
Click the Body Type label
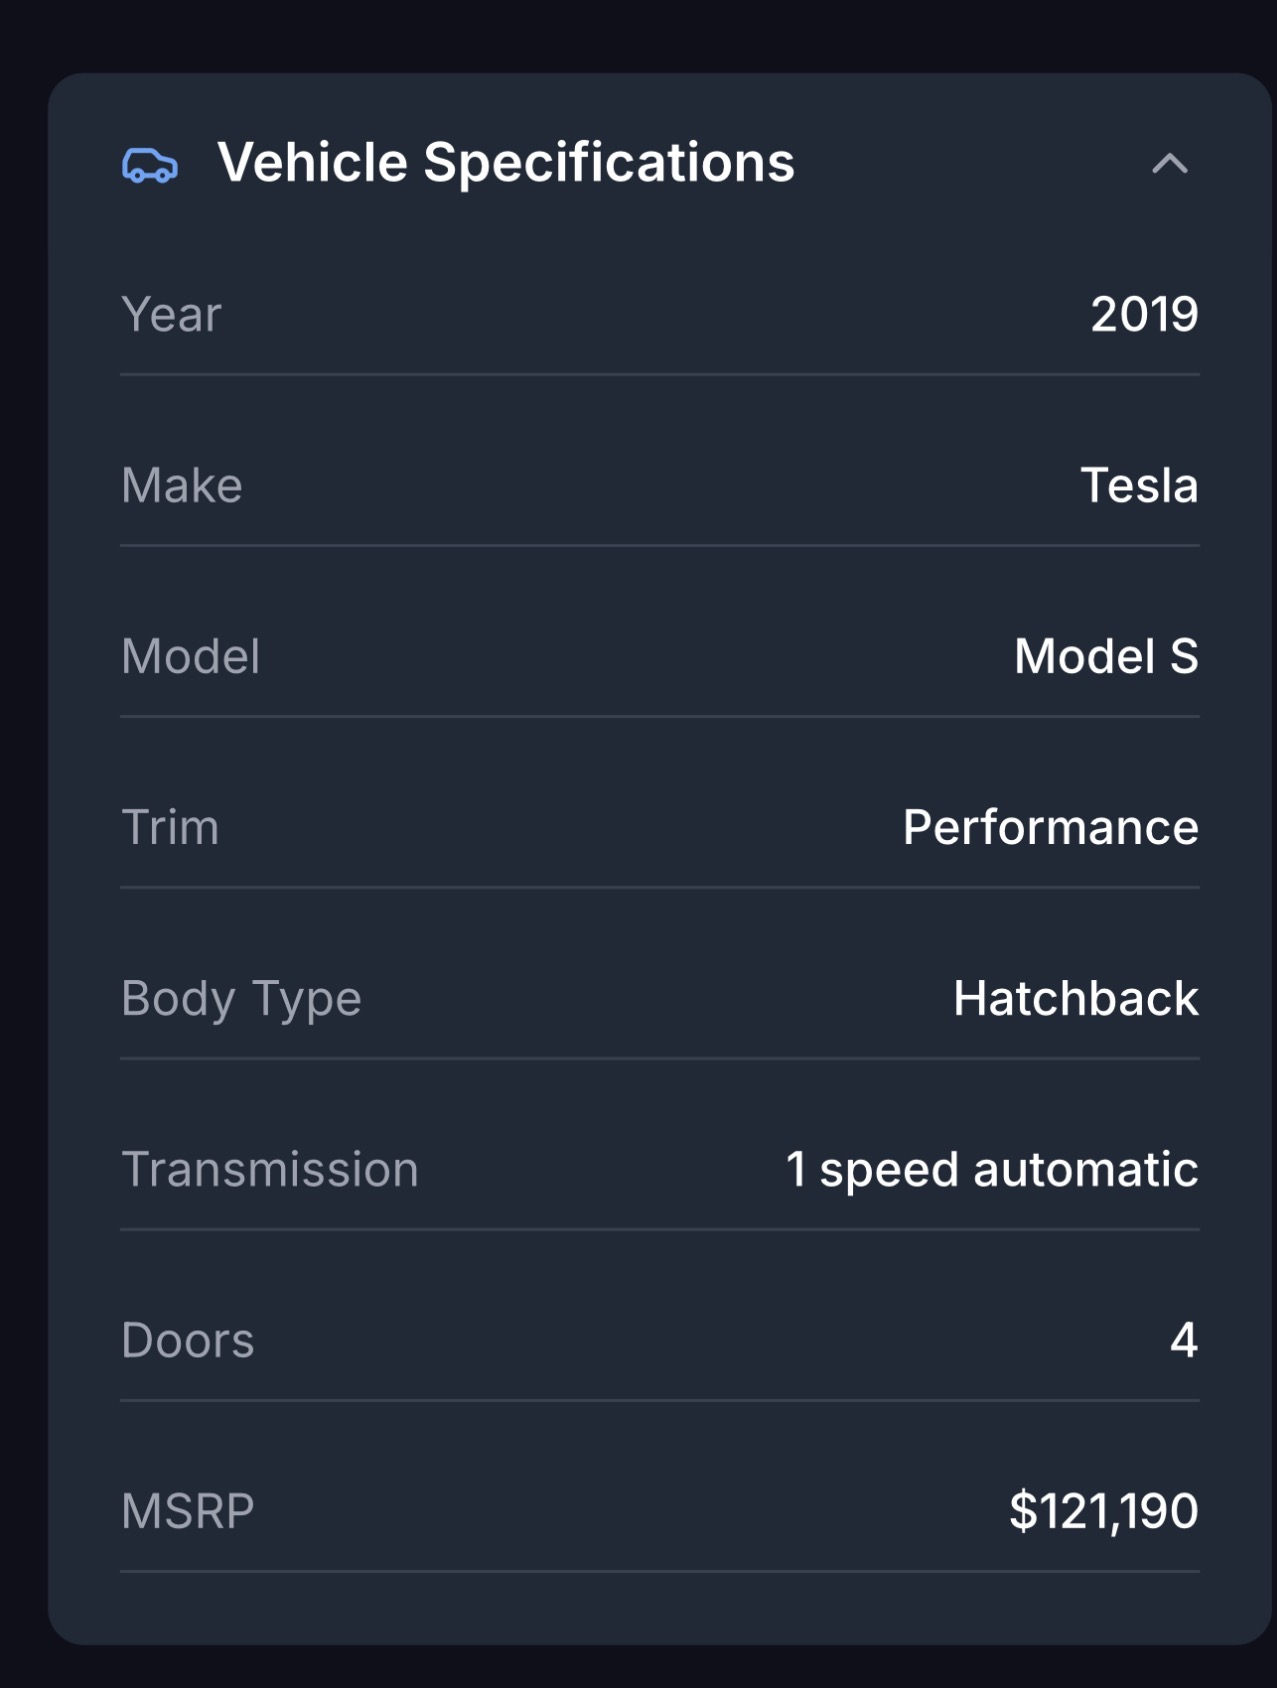[241, 998]
